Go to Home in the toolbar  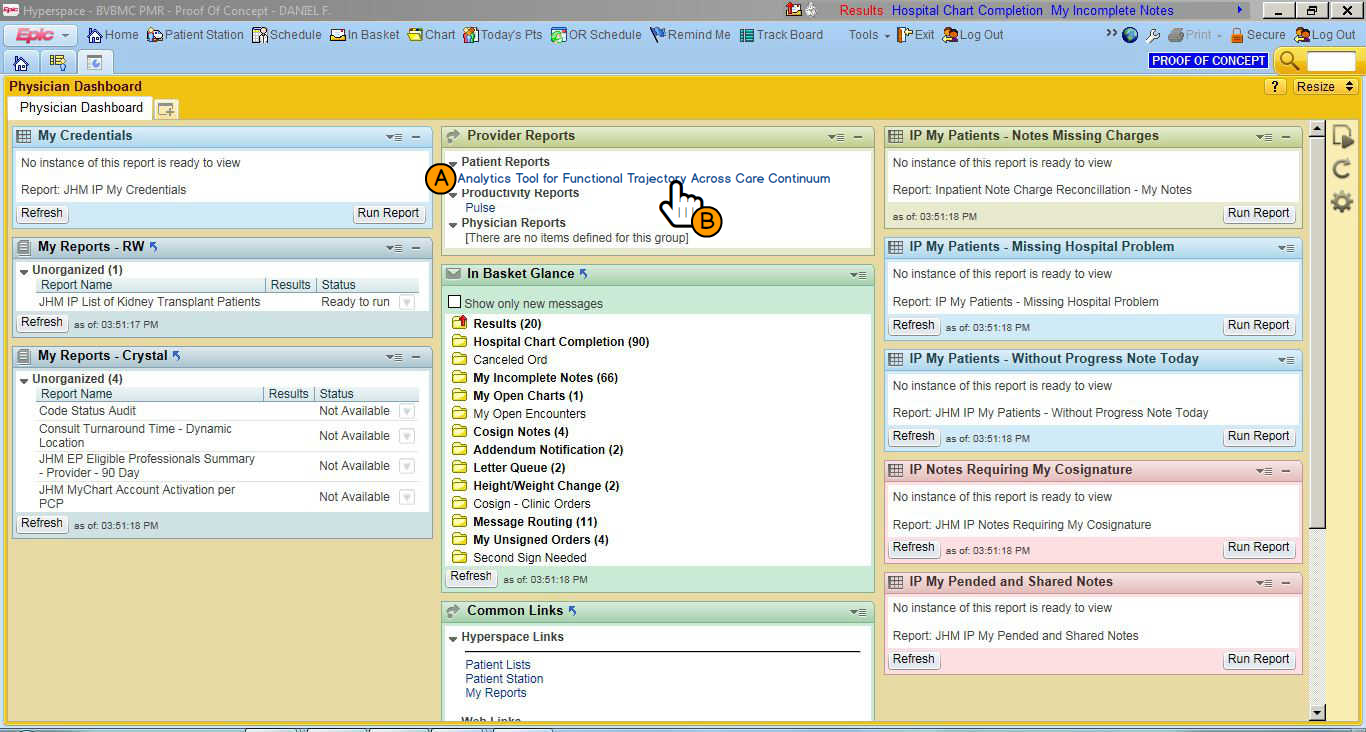tap(113, 35)
